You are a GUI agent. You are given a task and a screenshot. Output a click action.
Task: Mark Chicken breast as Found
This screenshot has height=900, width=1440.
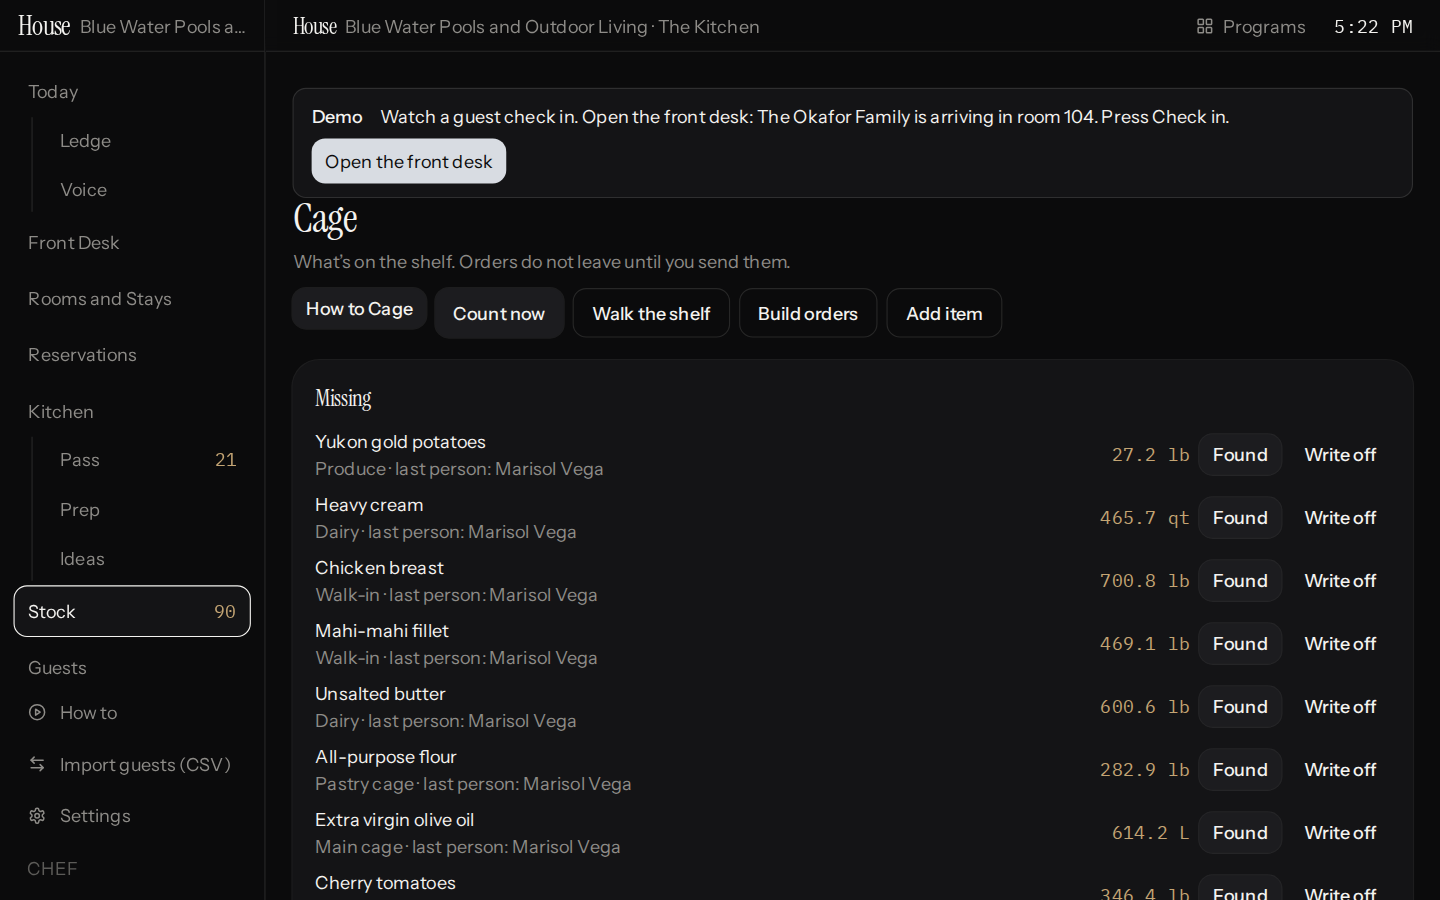pos(1240,581)
